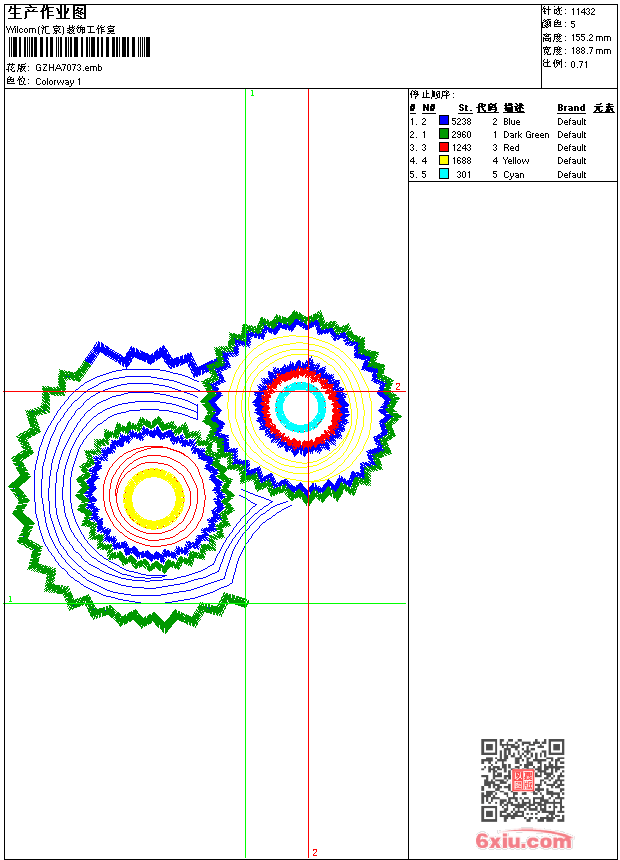Viewport: 620px width, 860px height.
Task: Click the St. column header
Action: tap(464, 108)
